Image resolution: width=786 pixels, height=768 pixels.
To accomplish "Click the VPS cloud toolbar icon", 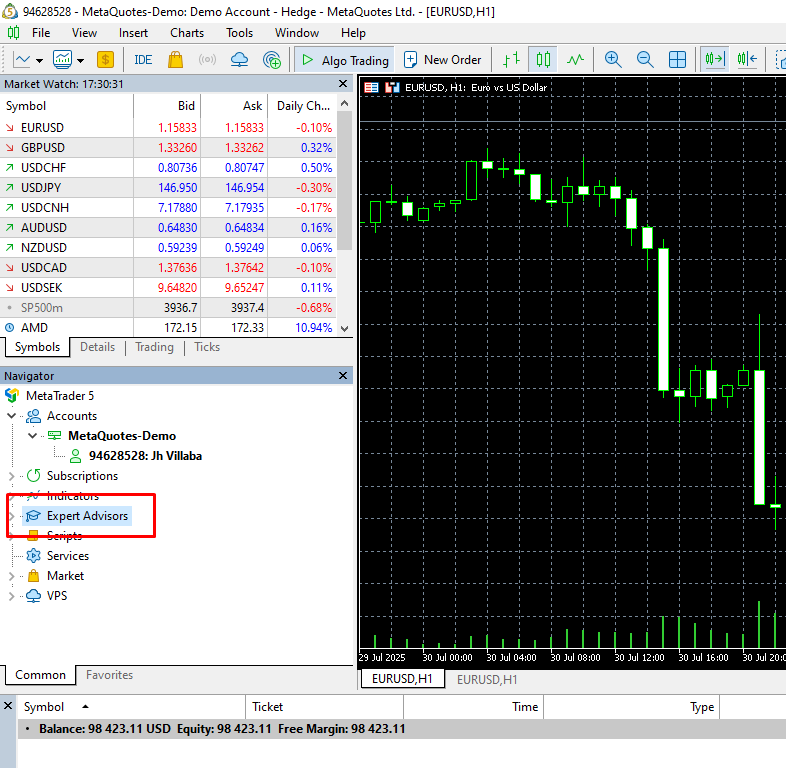I will (x=239, y=59).
